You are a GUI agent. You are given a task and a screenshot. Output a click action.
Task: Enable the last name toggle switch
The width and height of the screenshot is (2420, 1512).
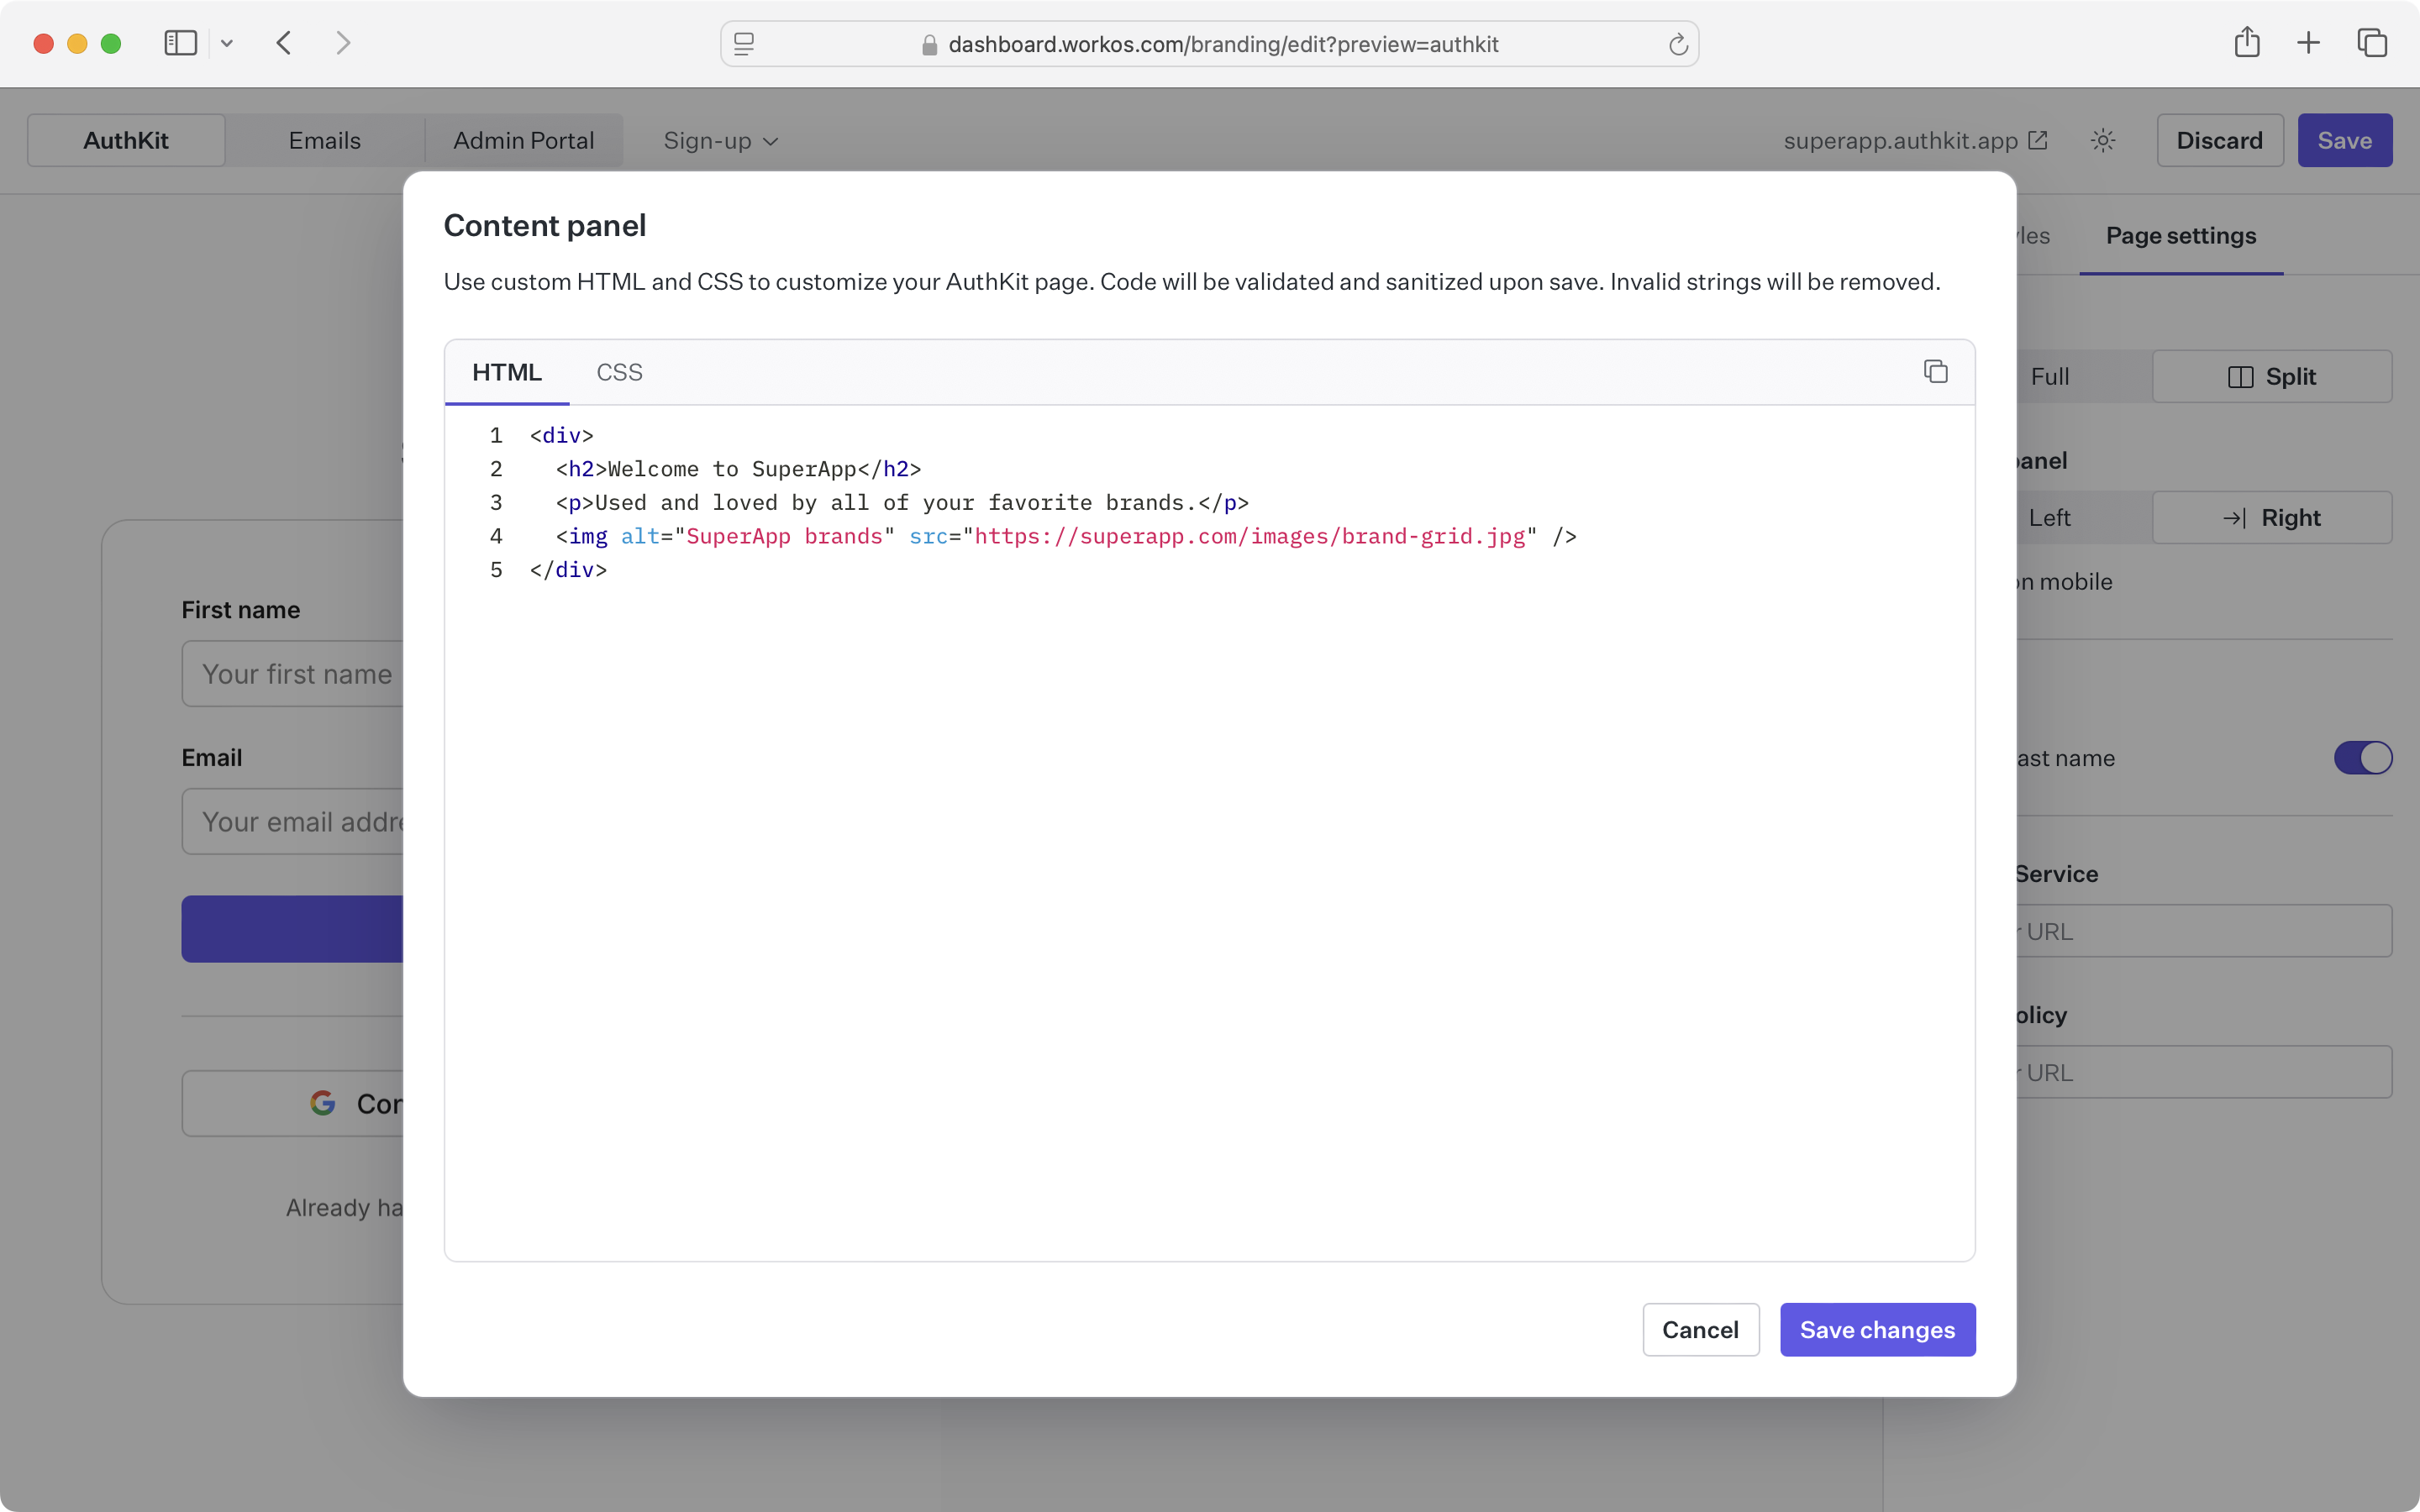click(x=2361, y=757)
